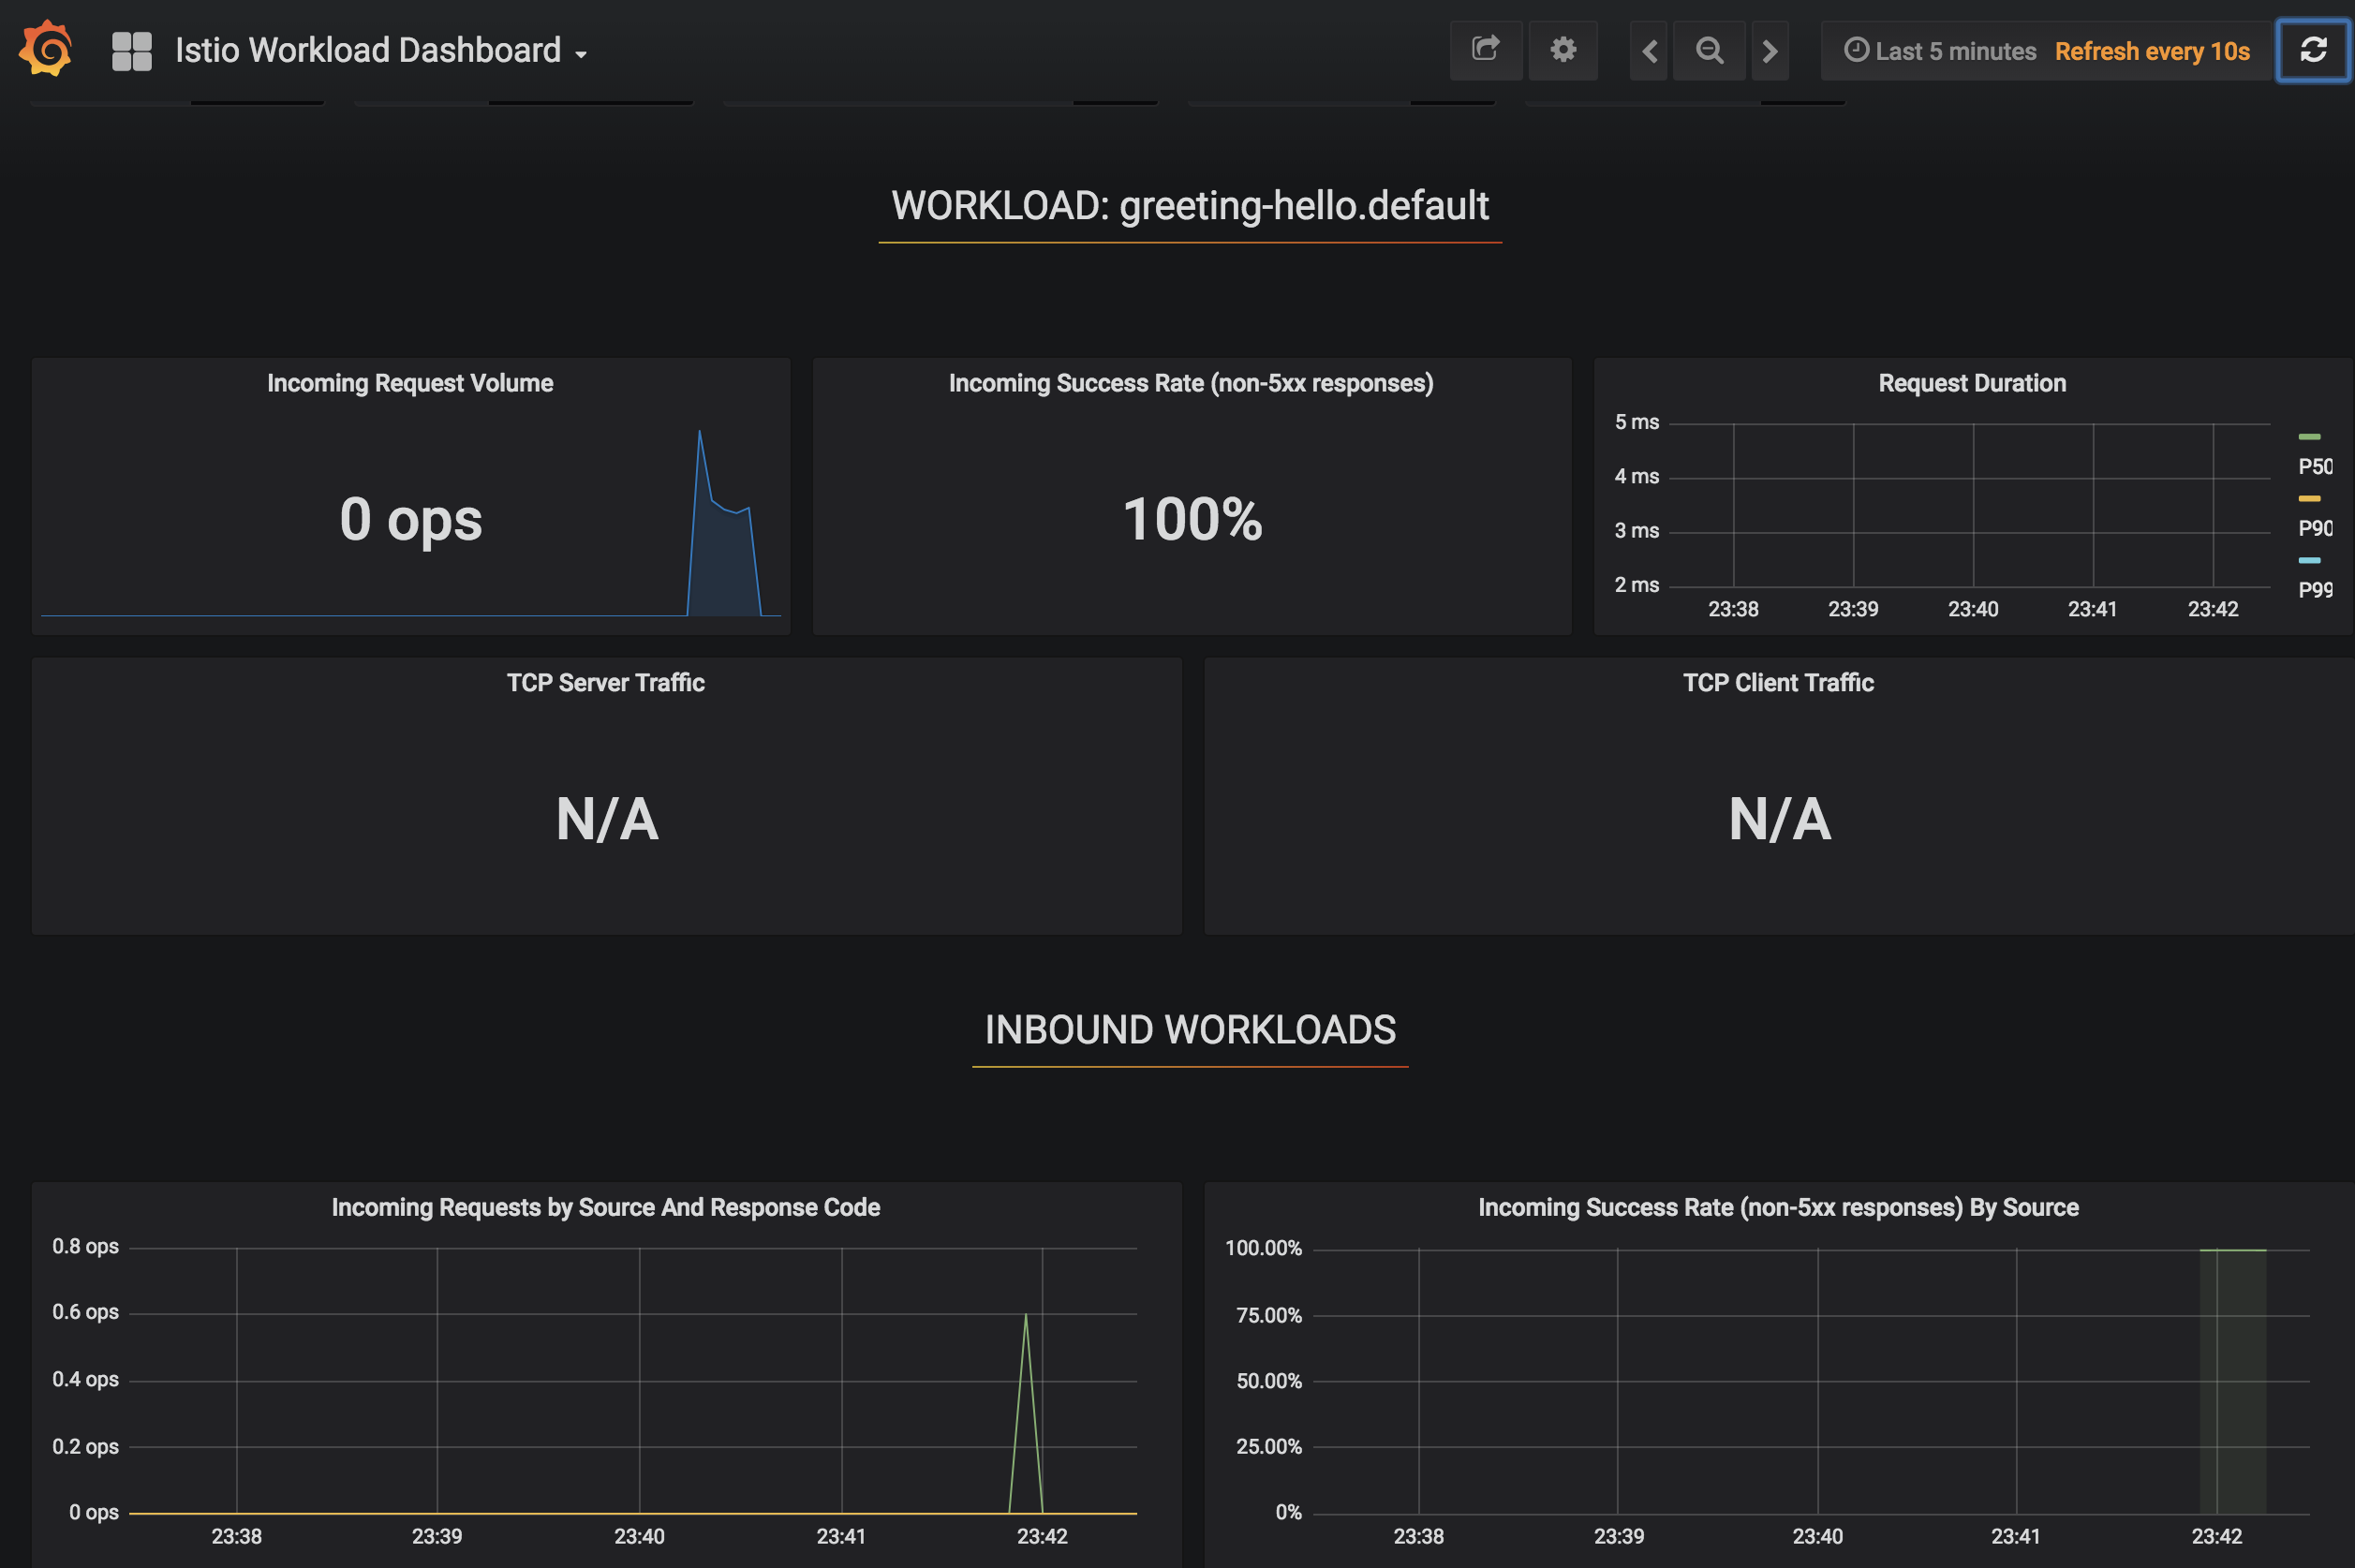The height and width of the screenshot is (1568, 2355).
Task: Open the Incoming Request Volume panel title menu
Action: 410,383
